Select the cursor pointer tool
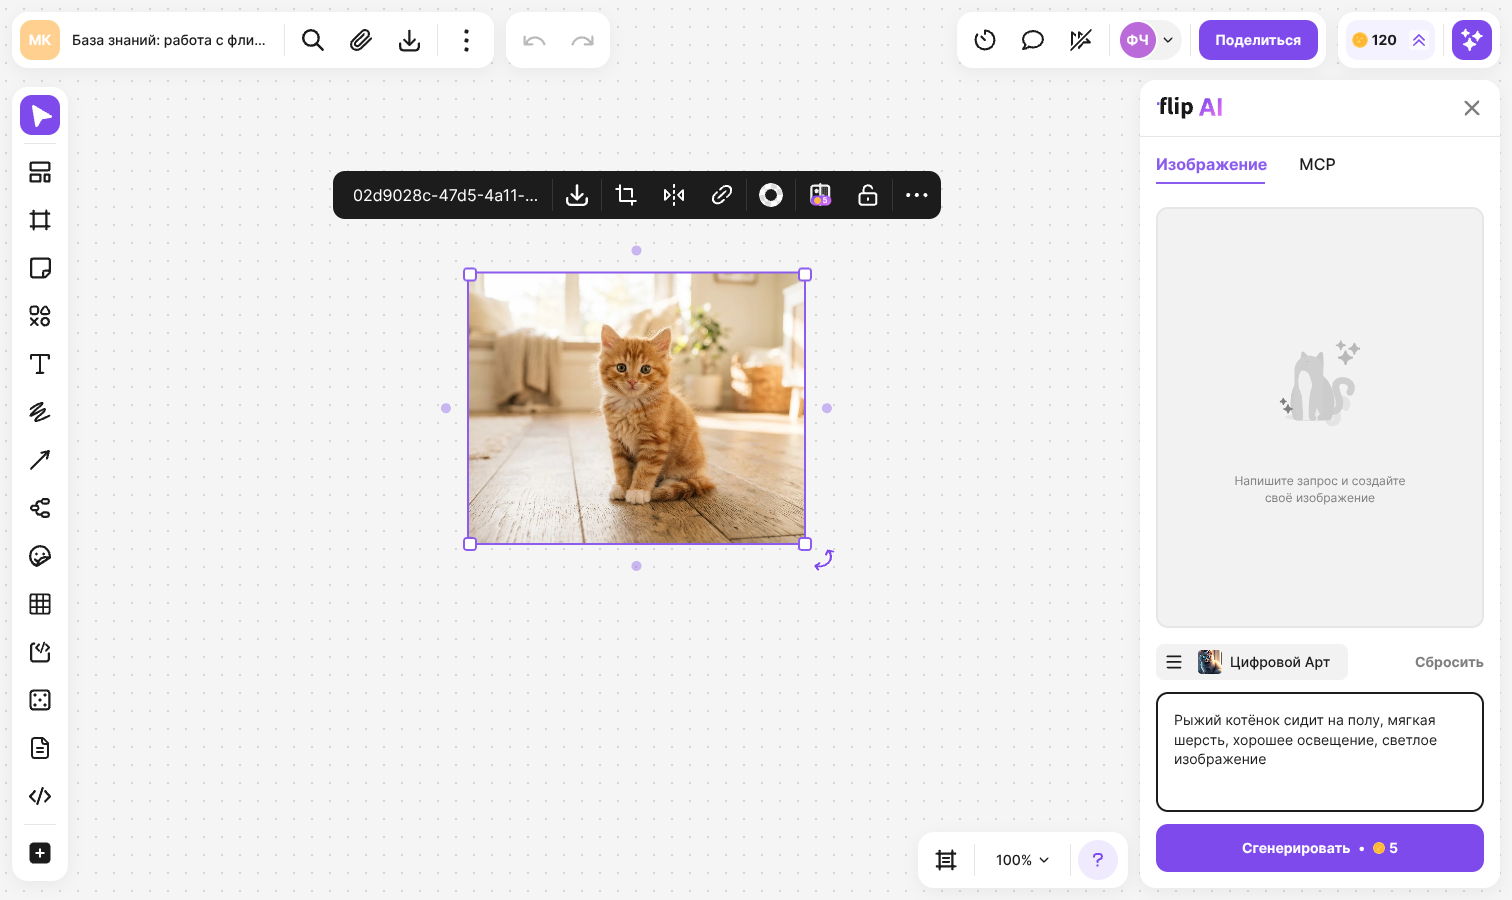1512x900 pixels. (40, 115)
